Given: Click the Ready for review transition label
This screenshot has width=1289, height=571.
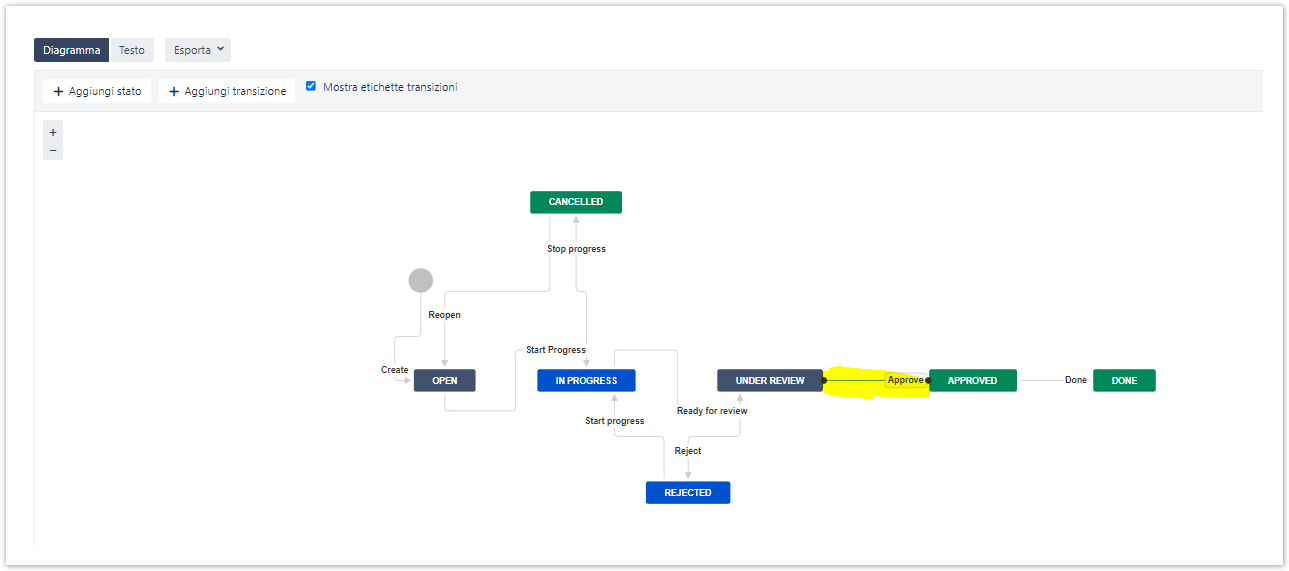Looking at the screenshot, I should tap(712, 411).
